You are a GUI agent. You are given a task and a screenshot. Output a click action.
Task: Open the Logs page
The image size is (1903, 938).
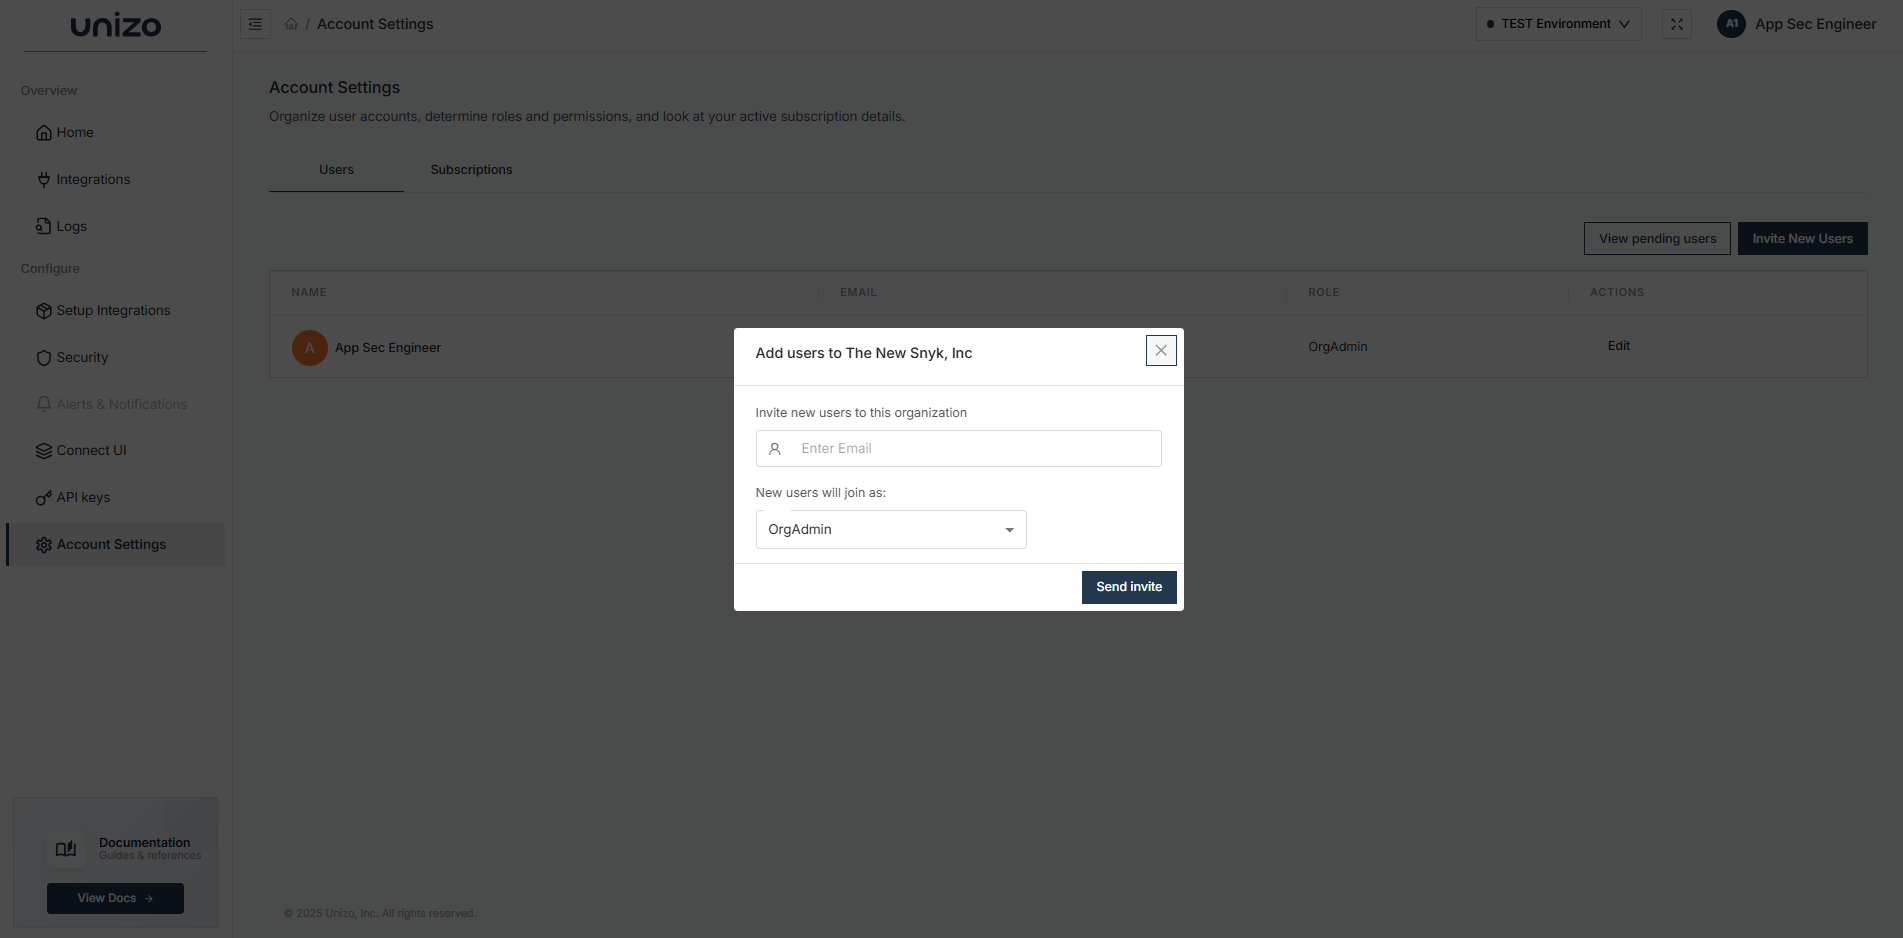coord(71,226)
